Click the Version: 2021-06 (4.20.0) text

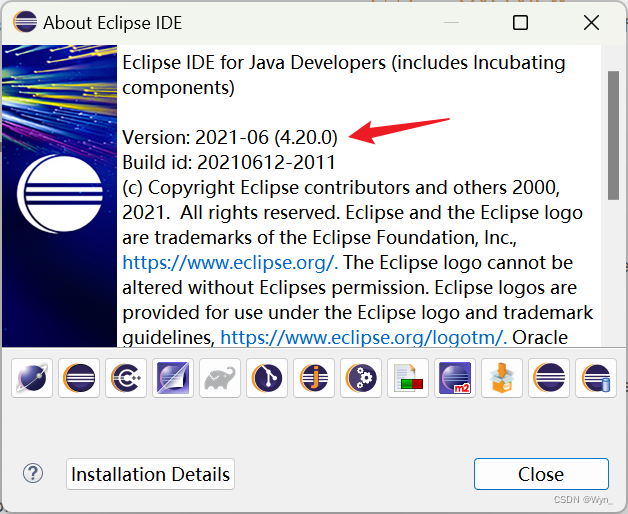(230, 137)
